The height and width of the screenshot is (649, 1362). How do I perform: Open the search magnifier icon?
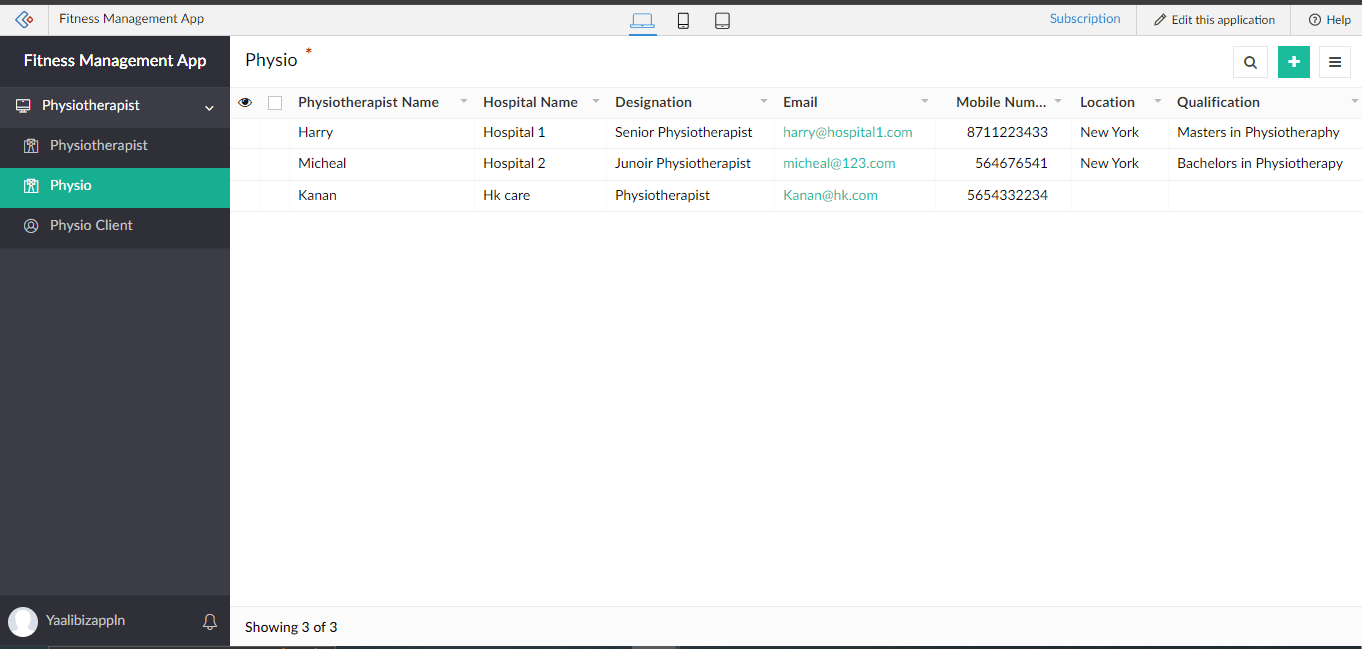click(x=1250, y=62)
